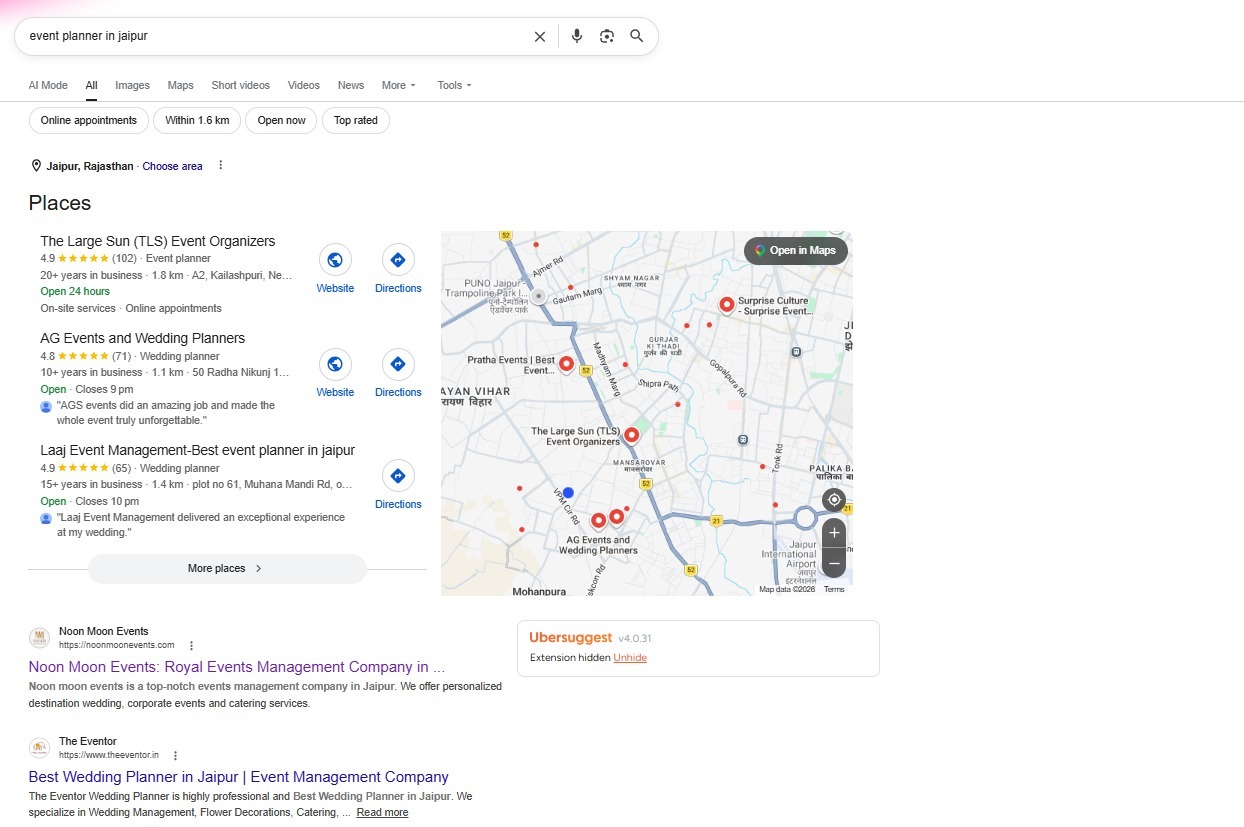The height and width of the screenshot is (827, 1244).
Task: Toggle the Within 1.6 km filter chip
Action: coord(197,120)
